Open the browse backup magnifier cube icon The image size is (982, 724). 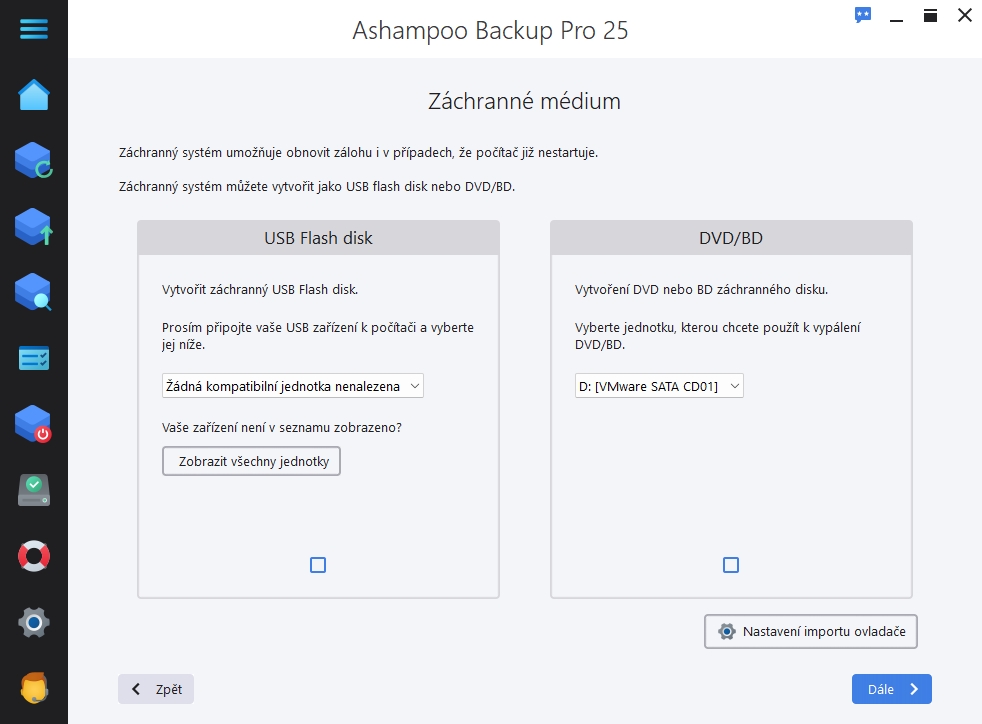pos(34,292)
